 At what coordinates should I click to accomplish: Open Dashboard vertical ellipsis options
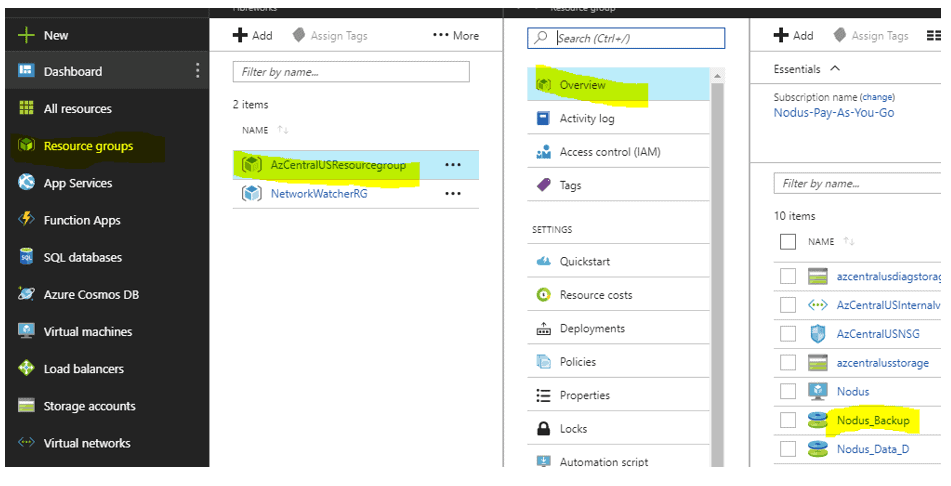(x=197, y=70)
